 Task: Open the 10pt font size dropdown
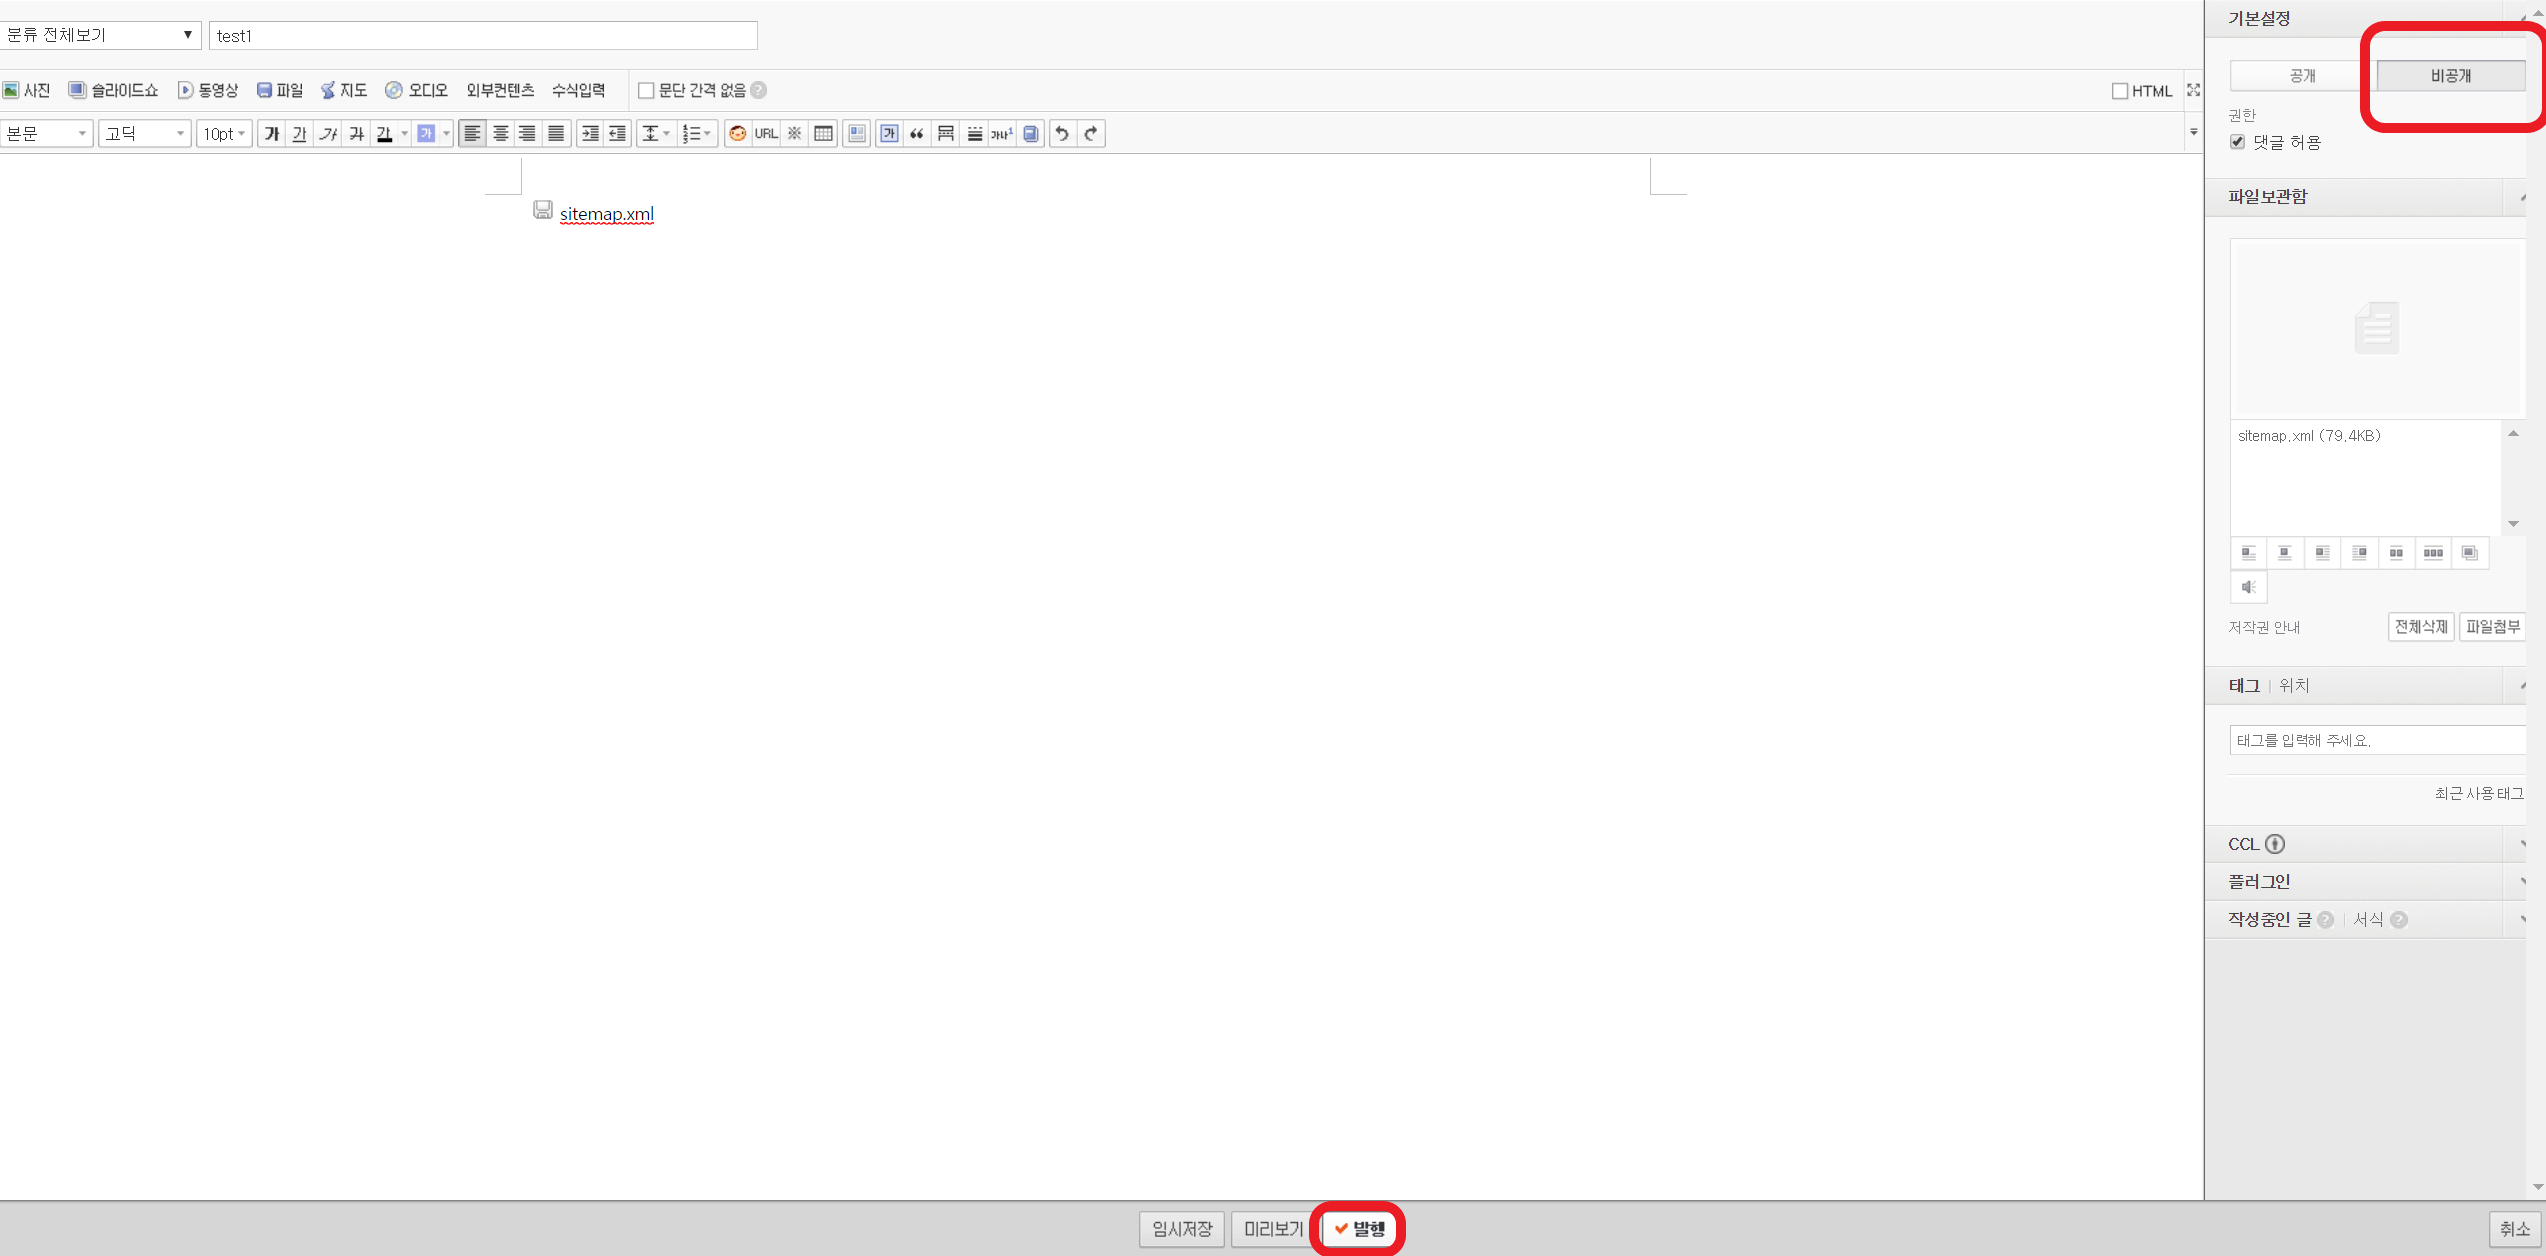[x=224, y=134]
